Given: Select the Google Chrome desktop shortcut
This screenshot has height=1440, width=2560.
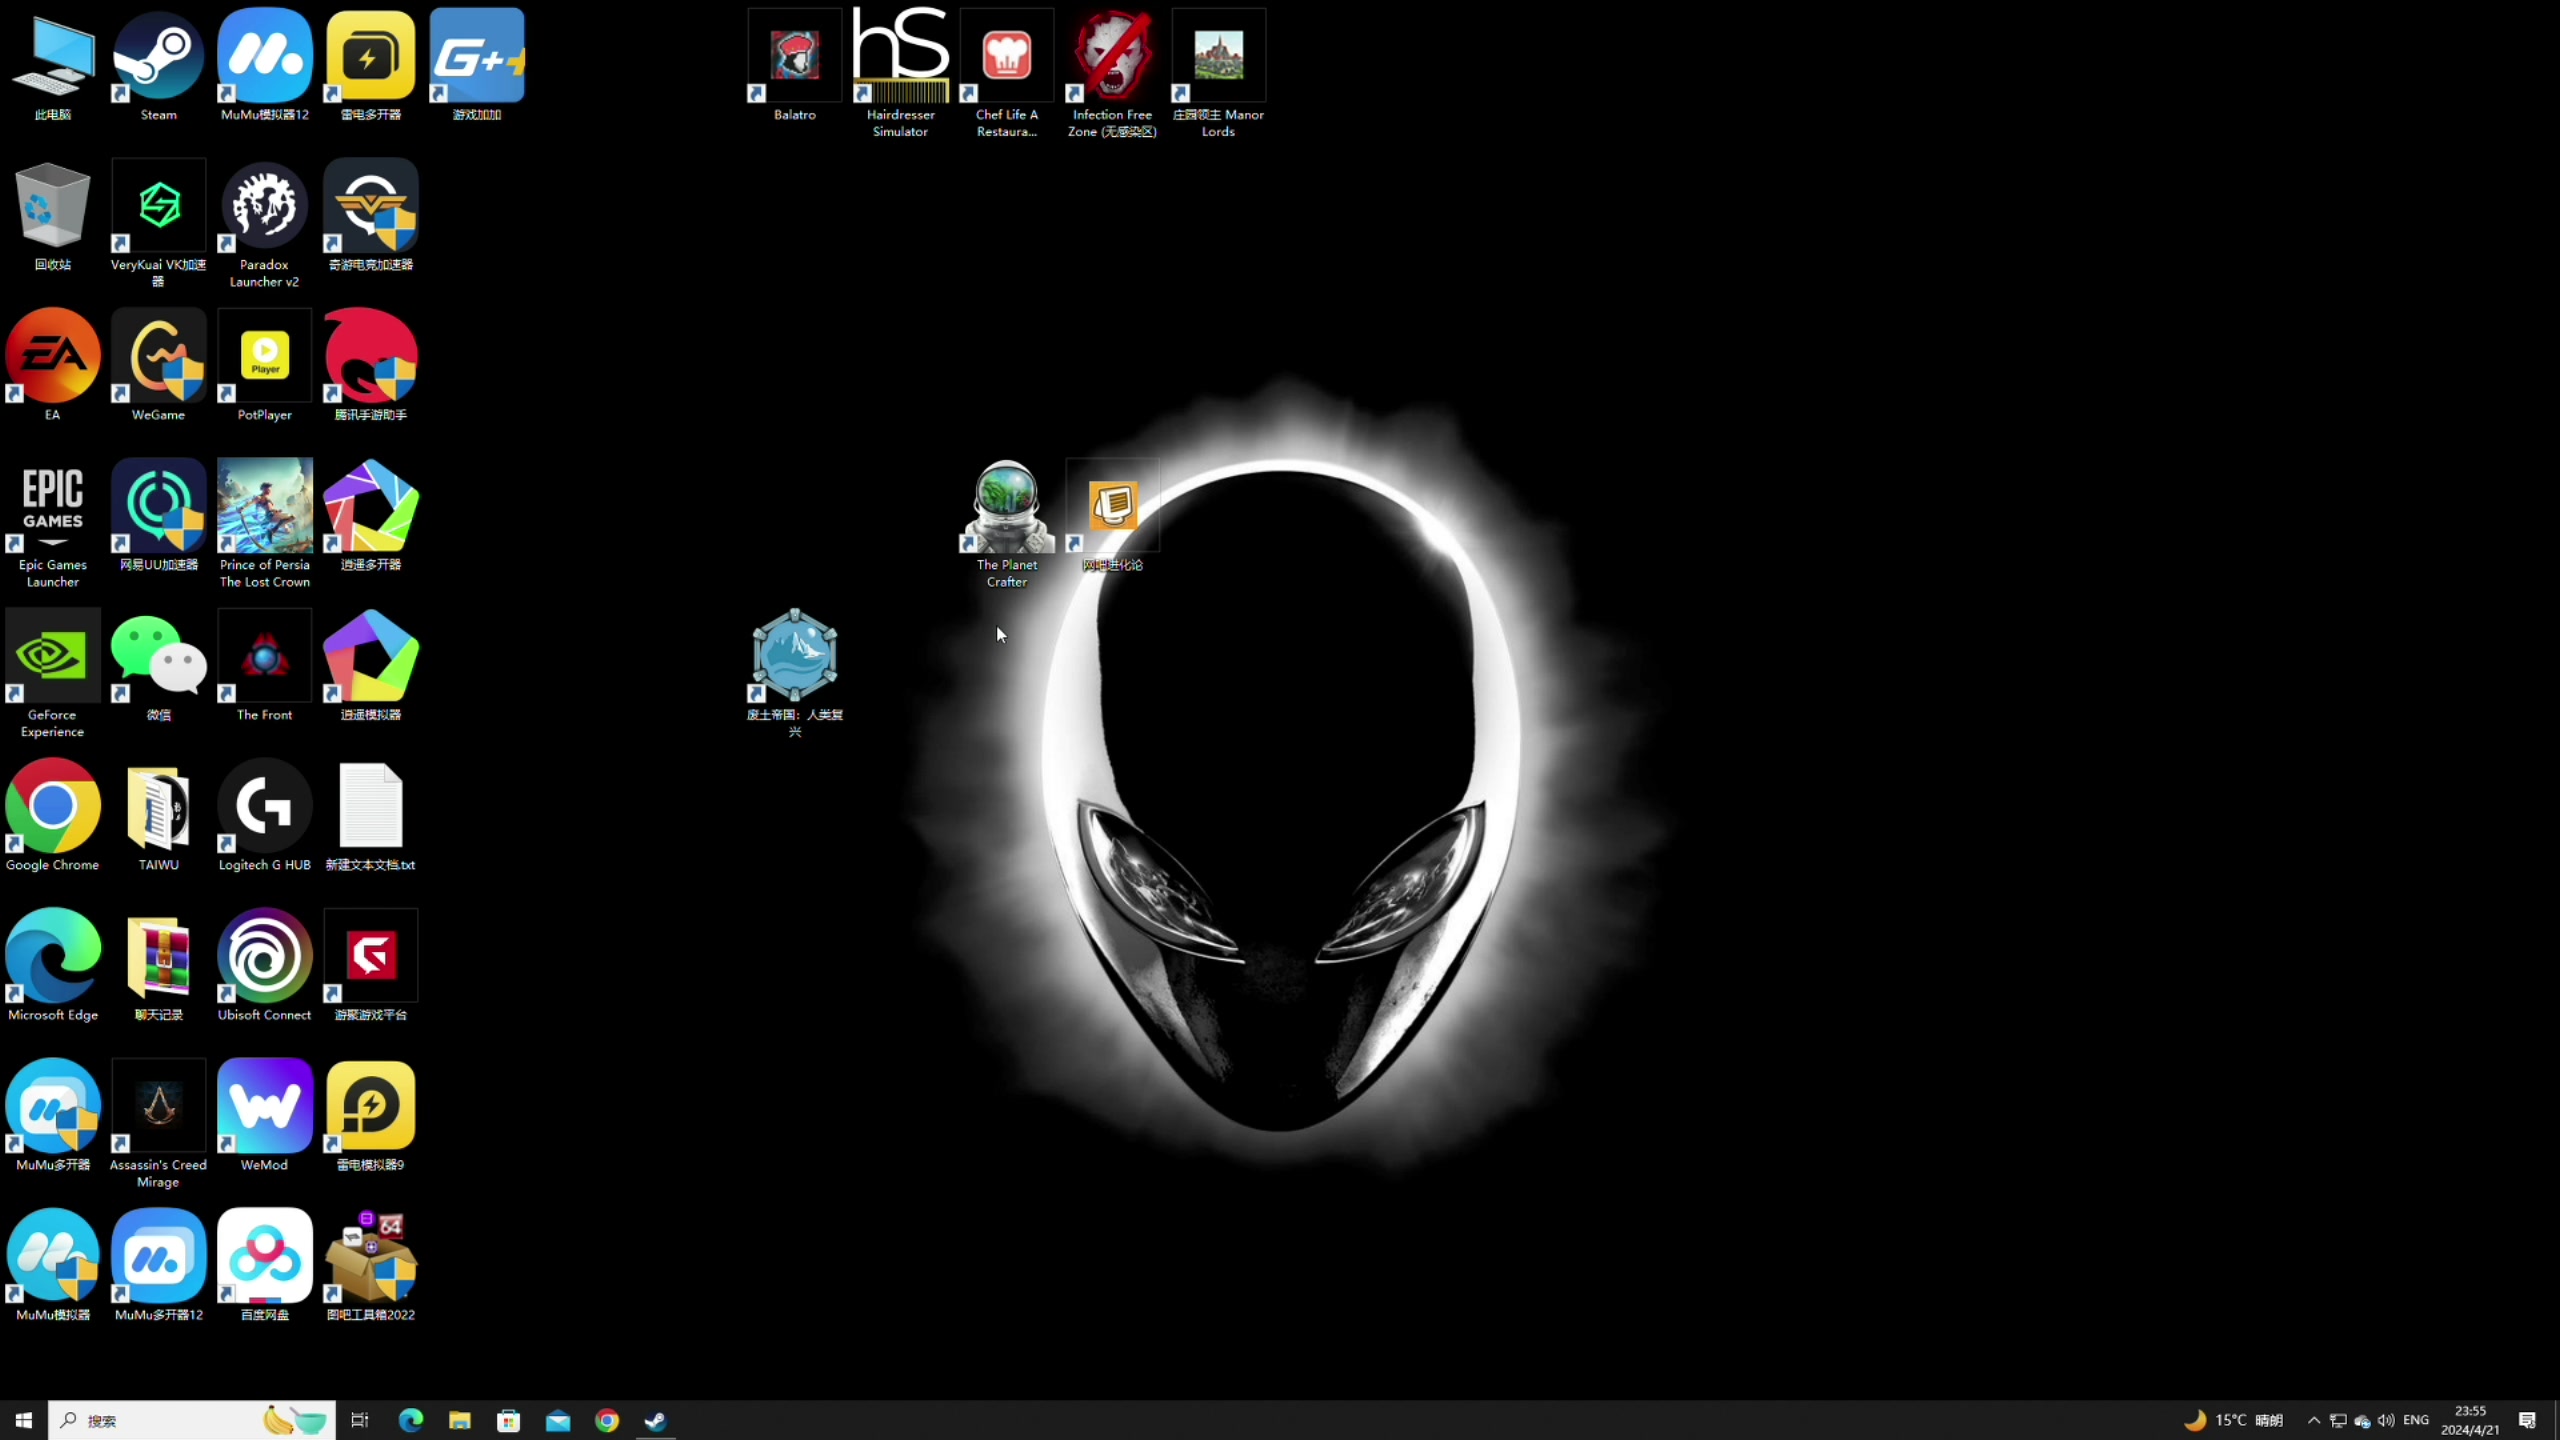Looking at the screenshot, I should [52, 815].
